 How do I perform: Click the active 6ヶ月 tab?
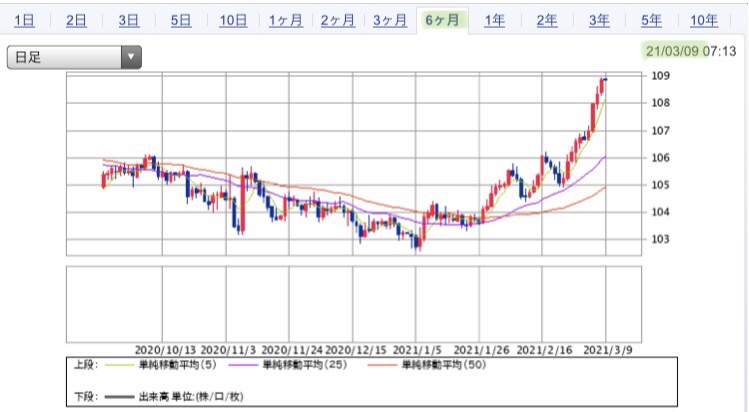point(442,21)
